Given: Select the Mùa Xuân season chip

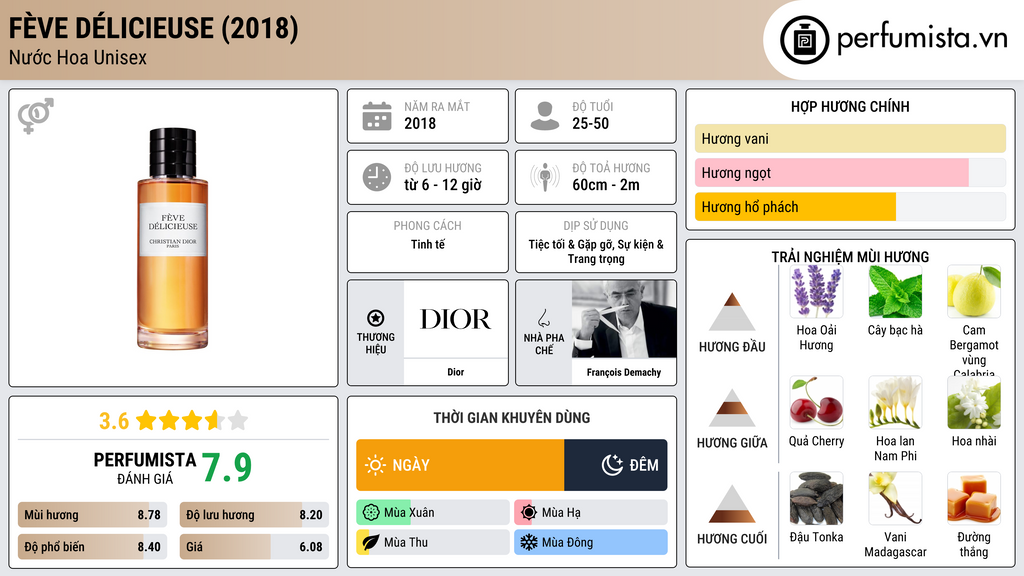Looking at the screenshot, I should [x=433, y=513].
